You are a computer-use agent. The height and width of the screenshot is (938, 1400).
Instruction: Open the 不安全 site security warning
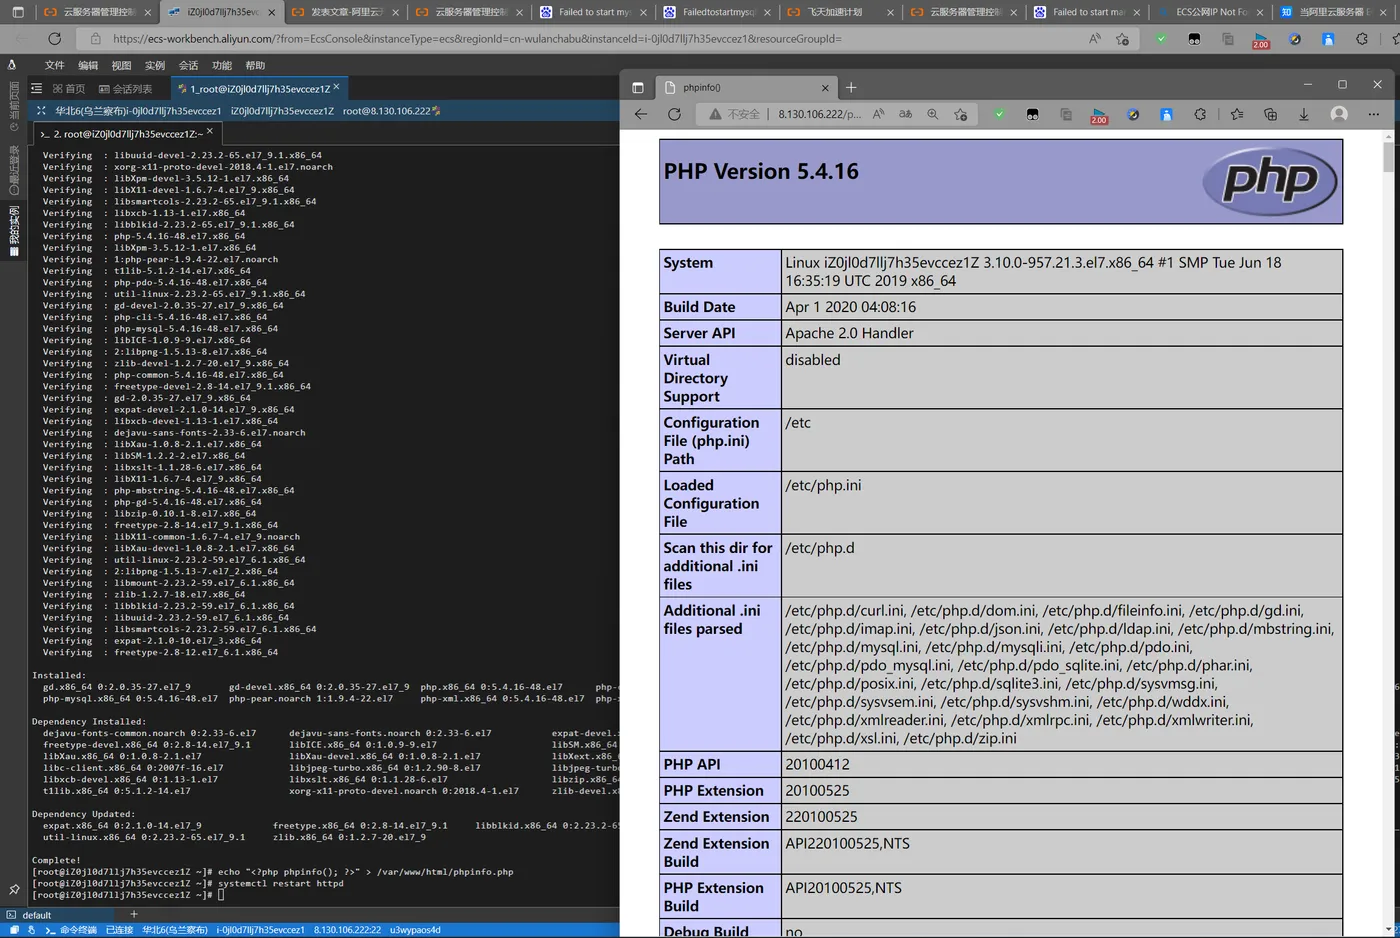[x=735, y=114]
